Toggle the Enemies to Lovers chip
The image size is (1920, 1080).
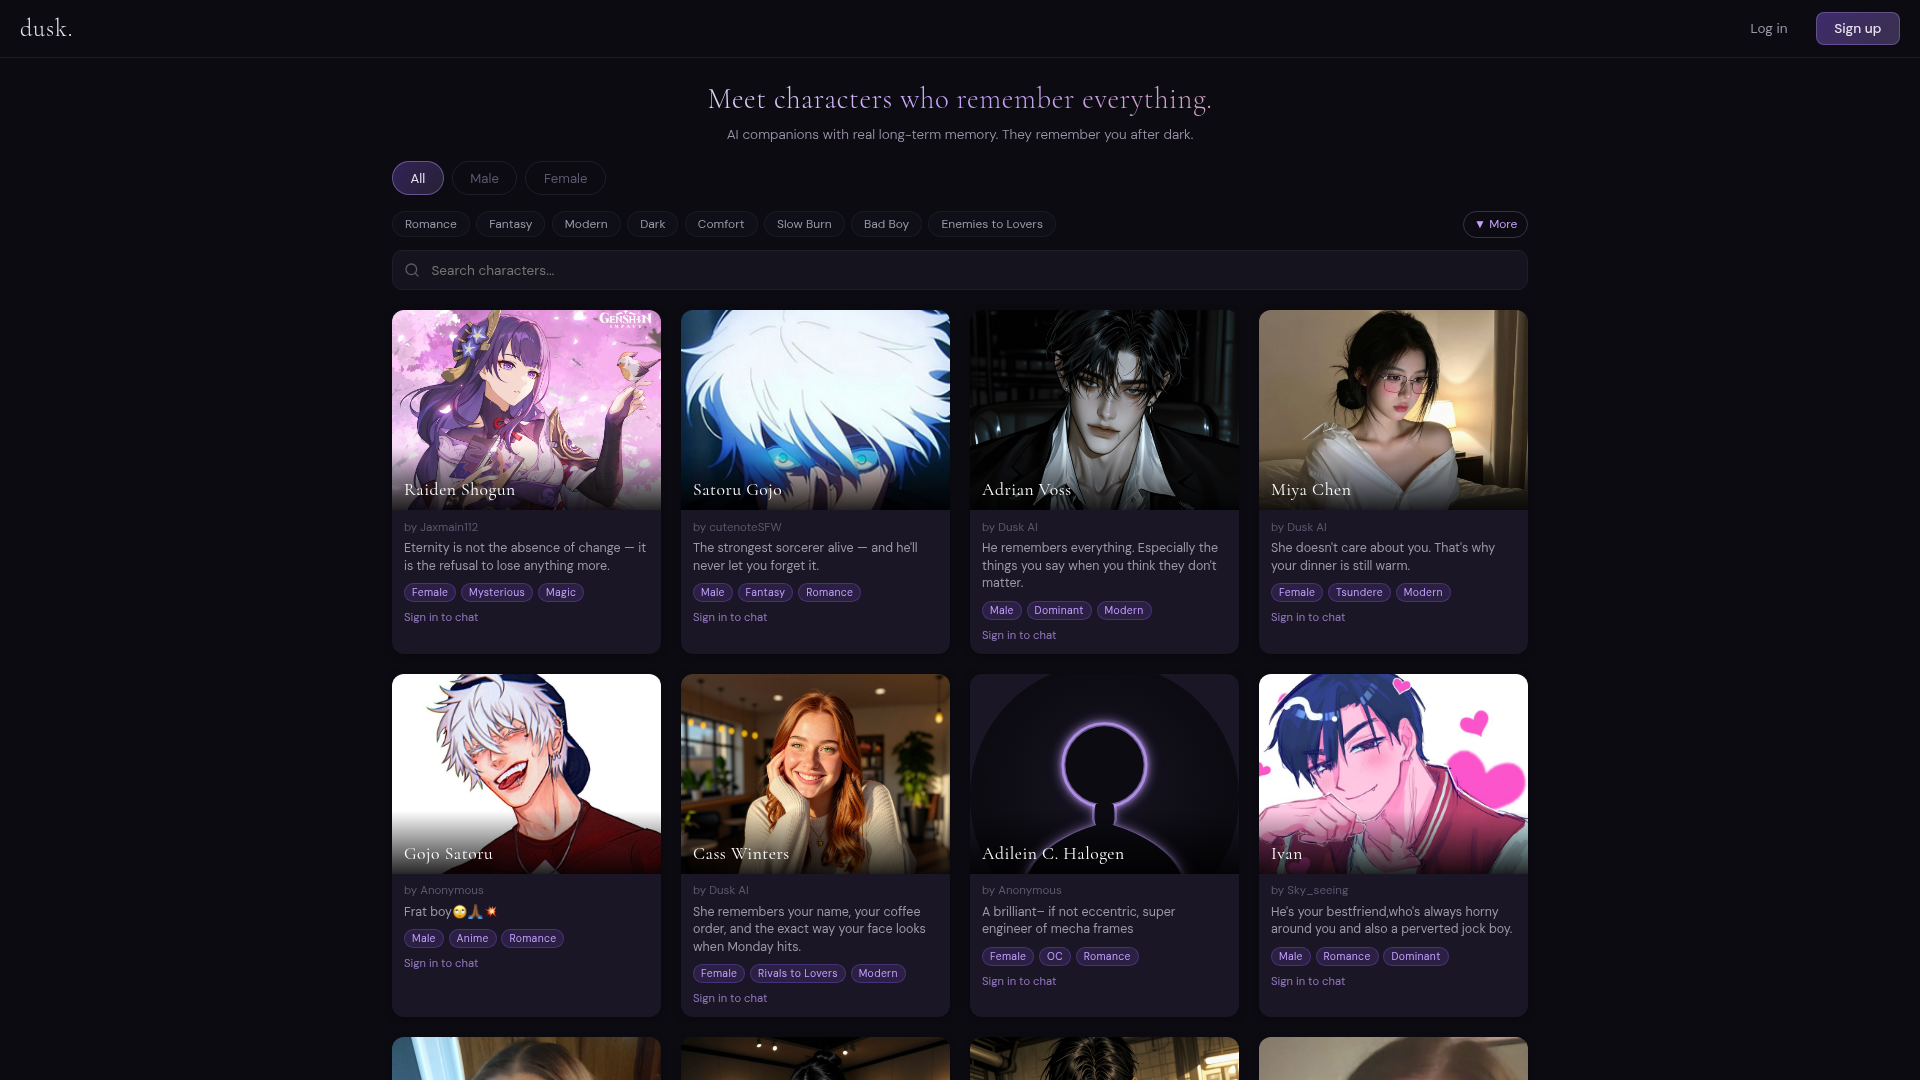992,224
